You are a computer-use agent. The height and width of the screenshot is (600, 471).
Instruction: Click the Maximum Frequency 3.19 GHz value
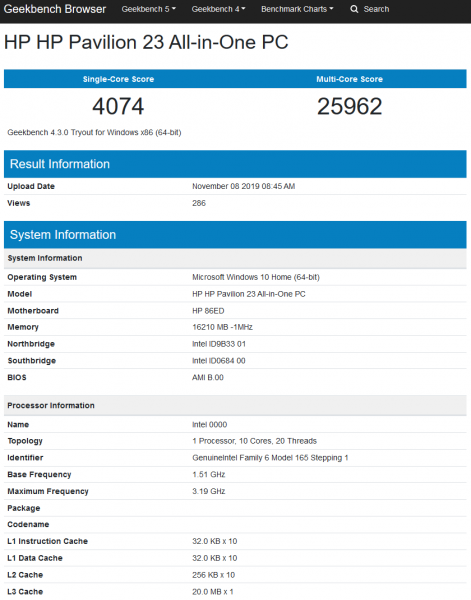tap(209, 491)
